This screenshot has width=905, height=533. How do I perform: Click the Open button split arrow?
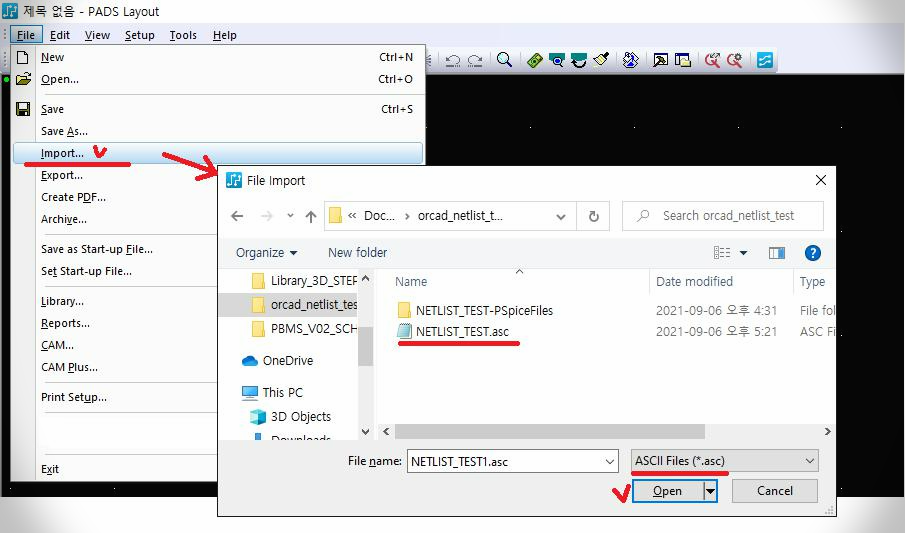710,491
